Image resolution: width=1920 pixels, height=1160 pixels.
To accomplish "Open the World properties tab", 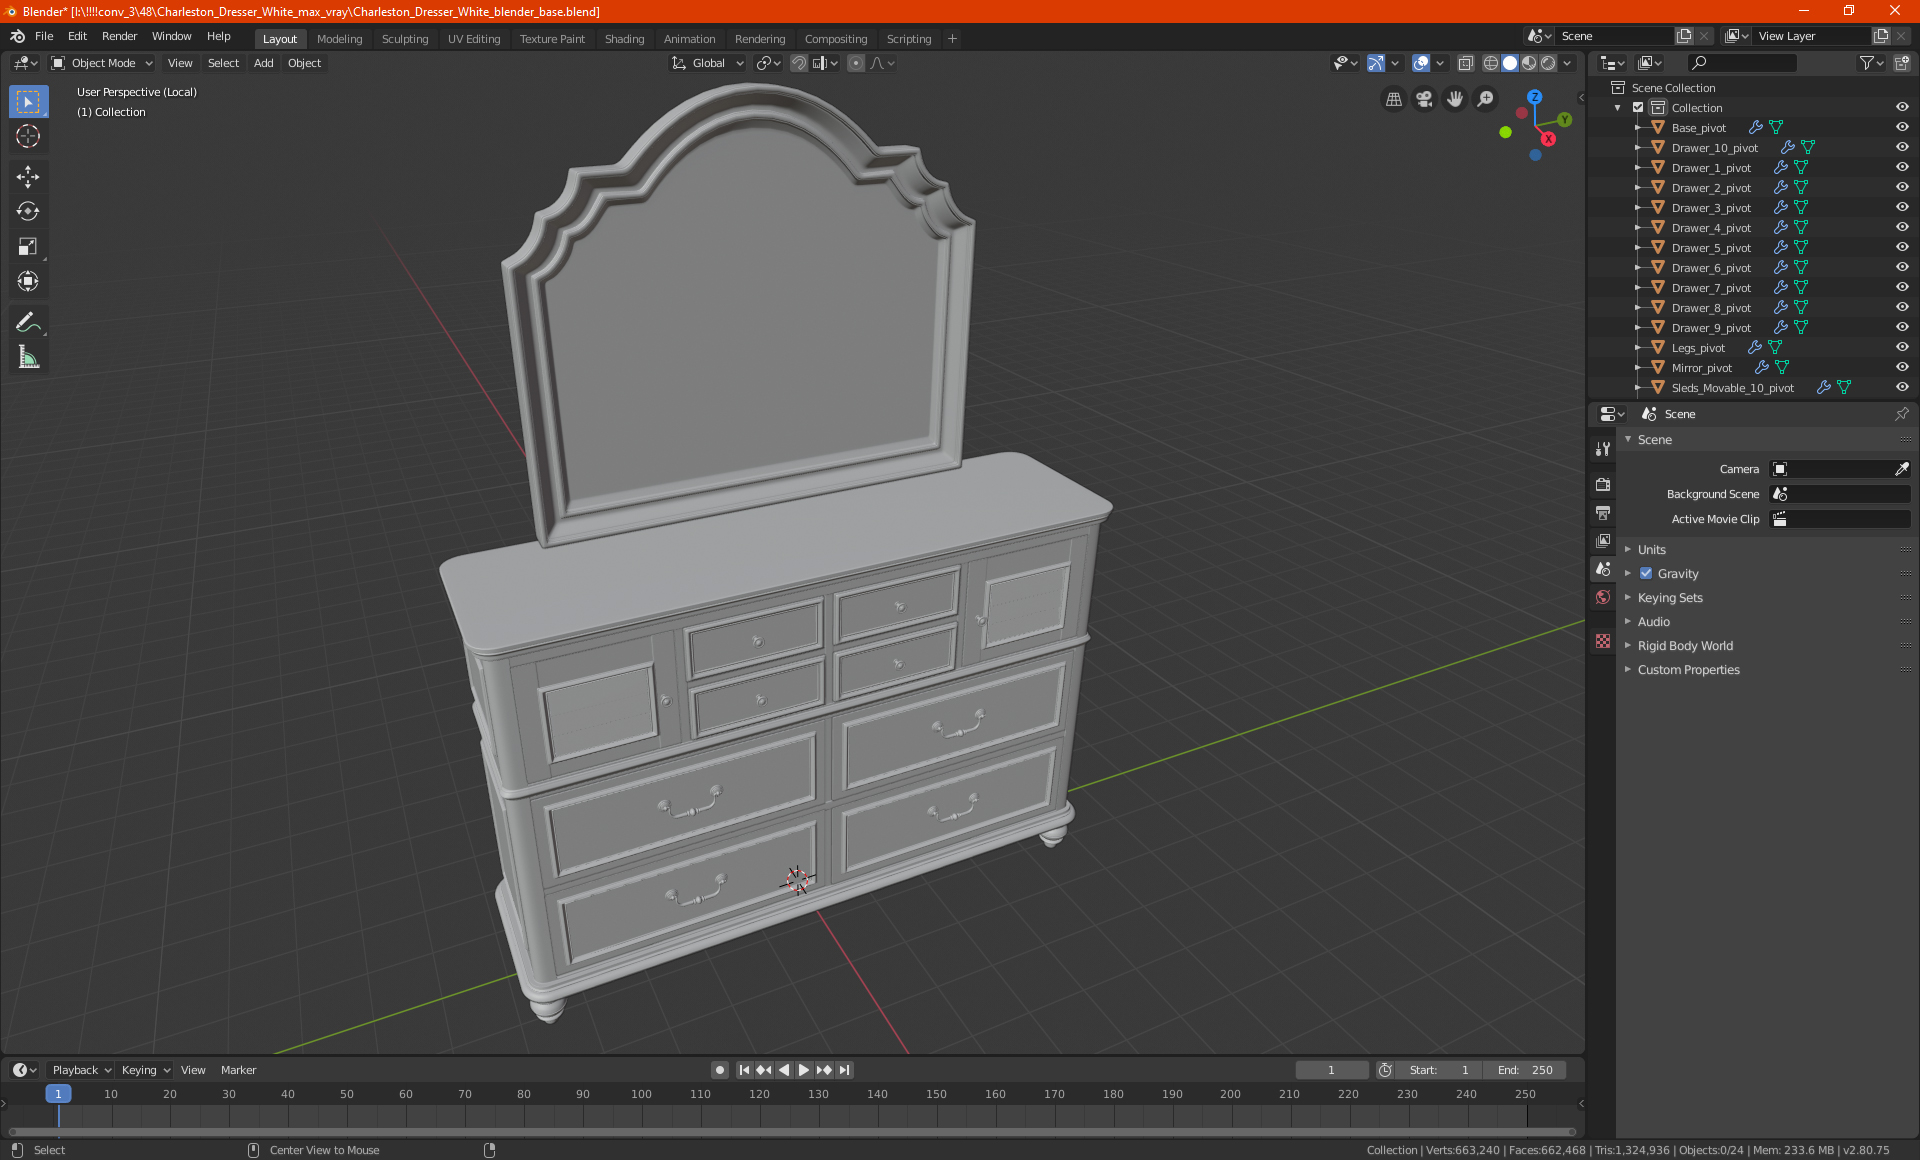I will 1603,597.
